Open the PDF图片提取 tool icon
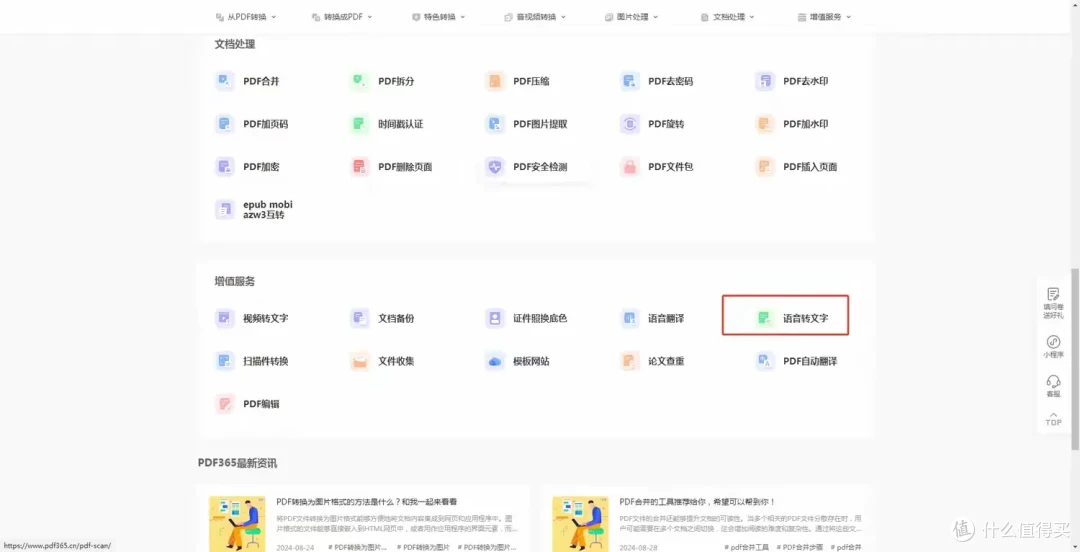The height and width of the screenshot is (552, 1080). click(x=495, y=124)
